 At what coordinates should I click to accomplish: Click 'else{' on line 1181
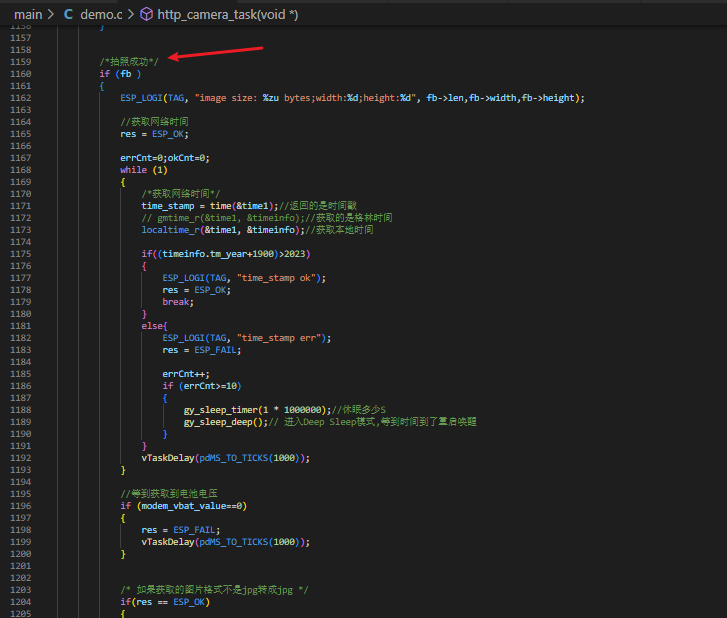[154, 326]
